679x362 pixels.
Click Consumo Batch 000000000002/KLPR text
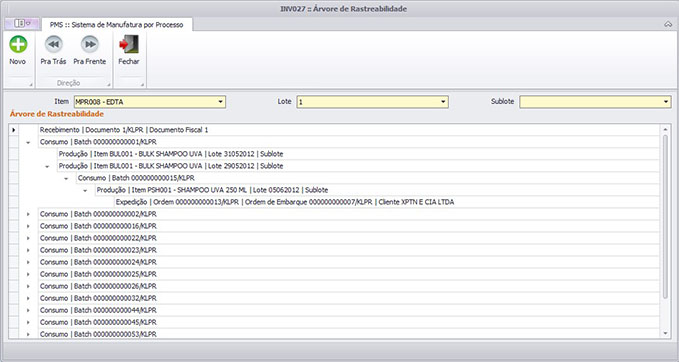pyautogui.click(x=98, y=214)
